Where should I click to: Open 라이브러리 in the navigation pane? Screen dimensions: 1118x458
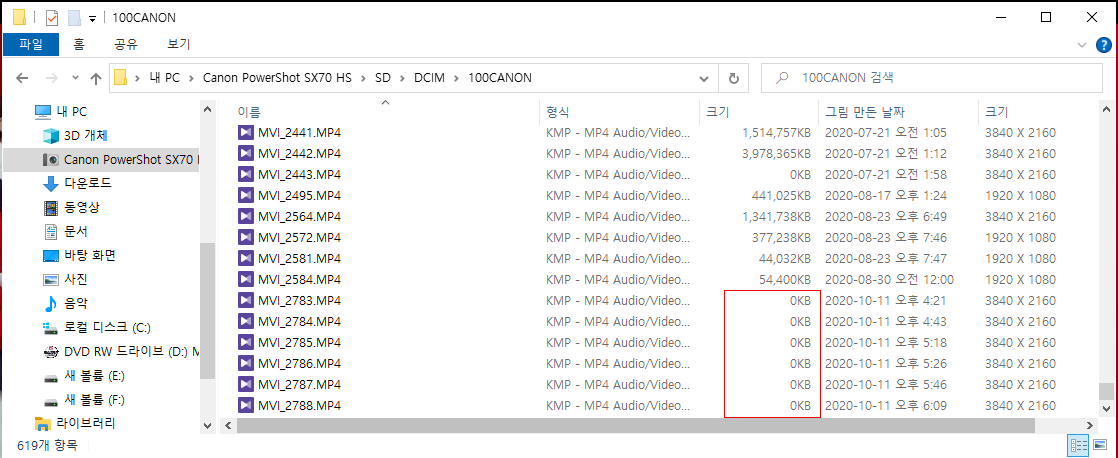coord(86,423)
